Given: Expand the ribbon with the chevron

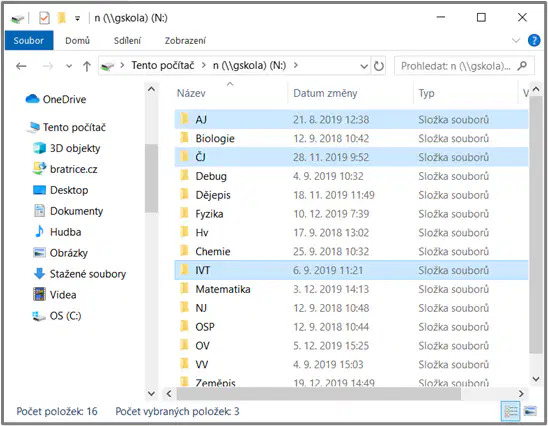Looking at the screenshot, I should point(516,41).
